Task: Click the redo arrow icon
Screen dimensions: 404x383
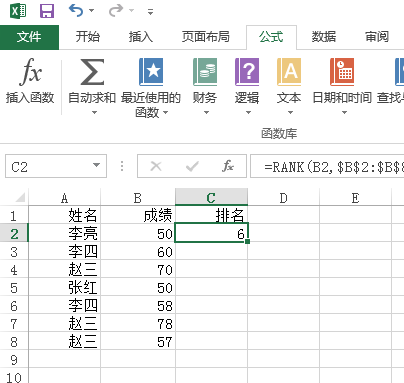Action: pos(116,11)
